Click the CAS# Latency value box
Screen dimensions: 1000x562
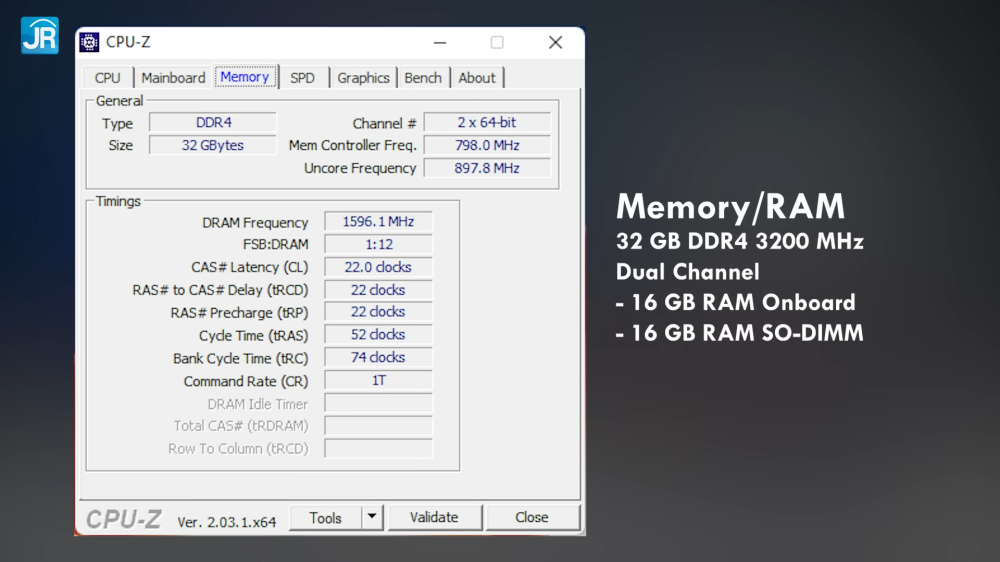pyautogui.click(x=378, y=267)
